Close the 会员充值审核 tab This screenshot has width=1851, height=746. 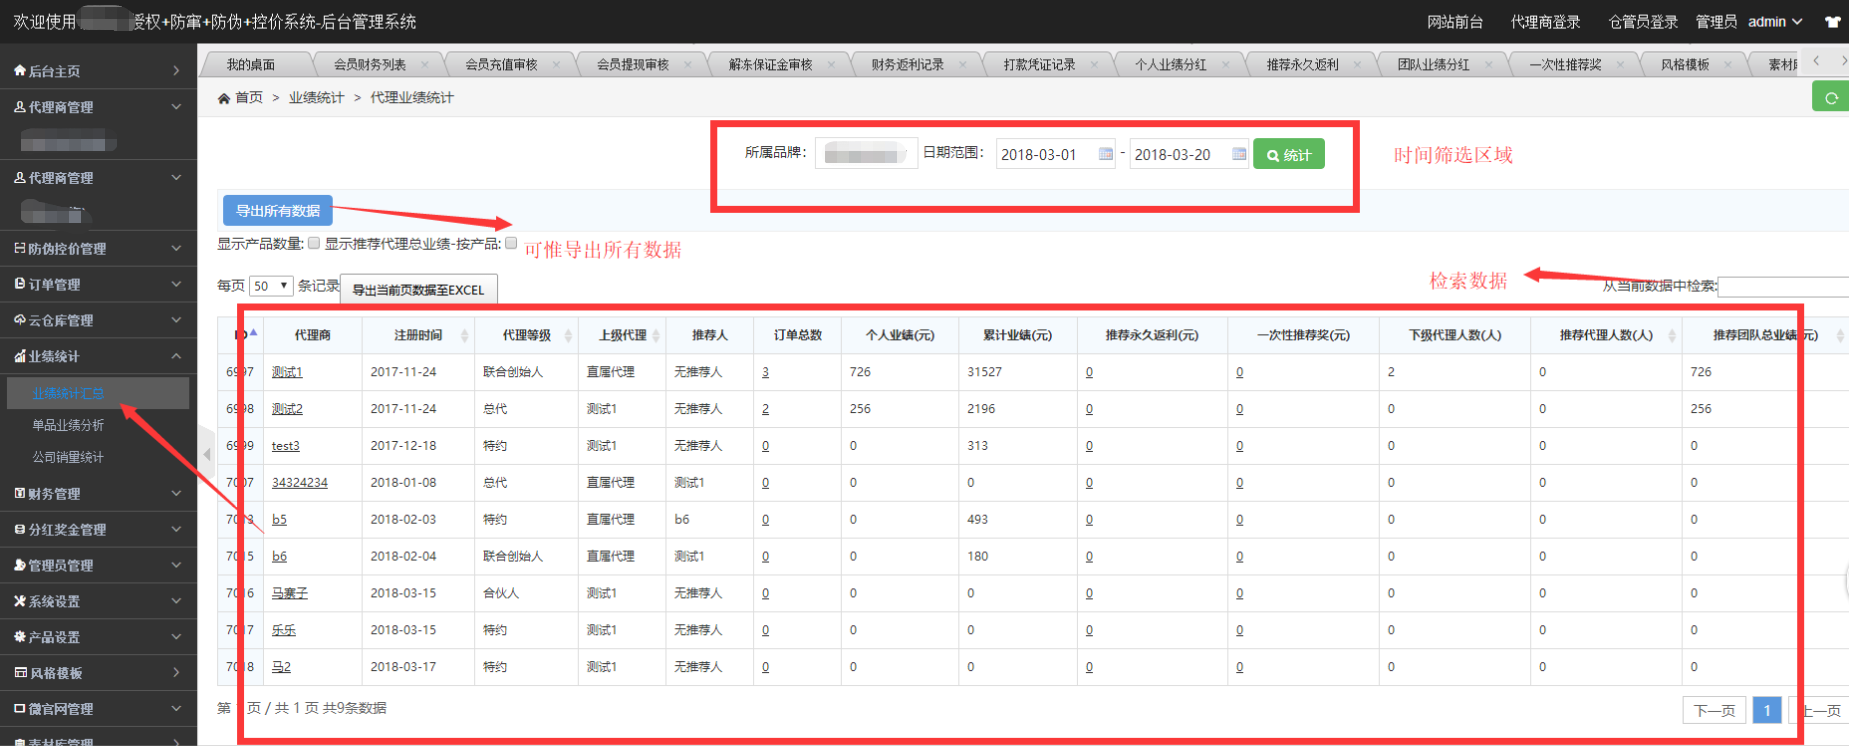coord(556,65)
